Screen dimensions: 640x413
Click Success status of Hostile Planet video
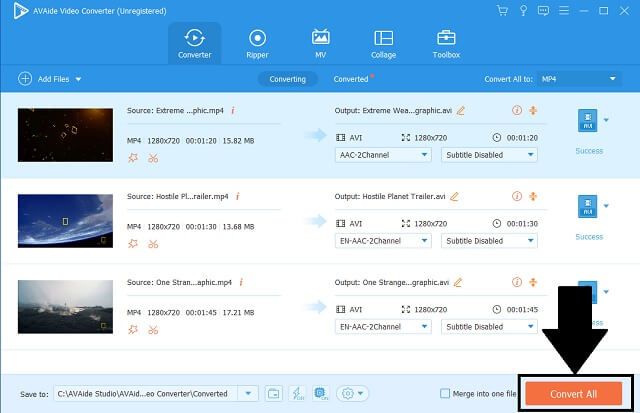[589, 237]
